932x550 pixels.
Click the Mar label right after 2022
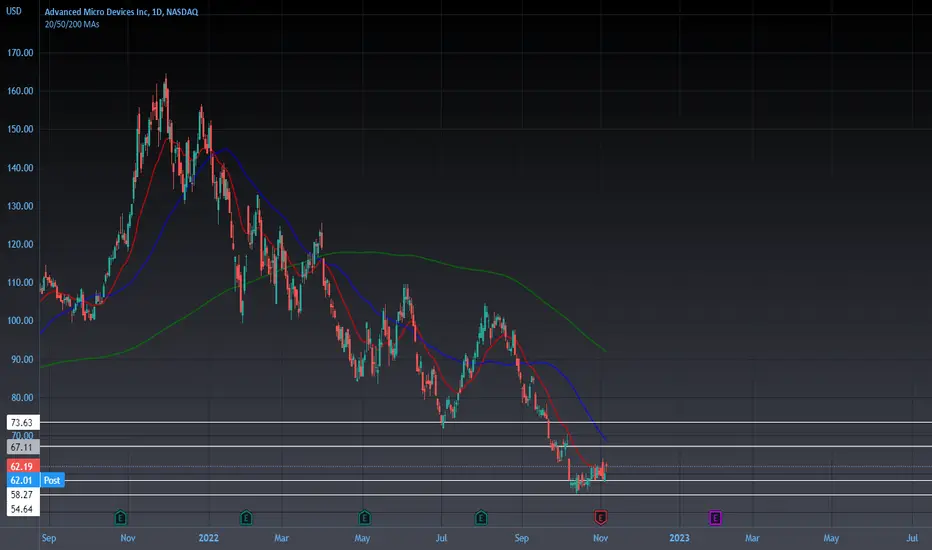[x=281, y=538]
